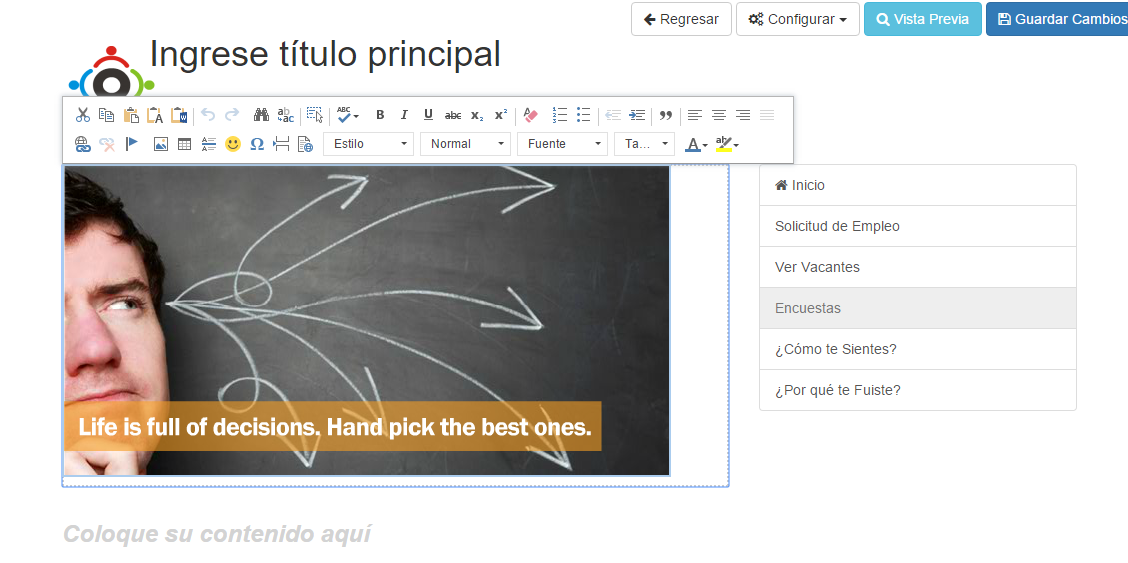Insert a table from the toolbar
1128x563 pixels.
(184, 144)
